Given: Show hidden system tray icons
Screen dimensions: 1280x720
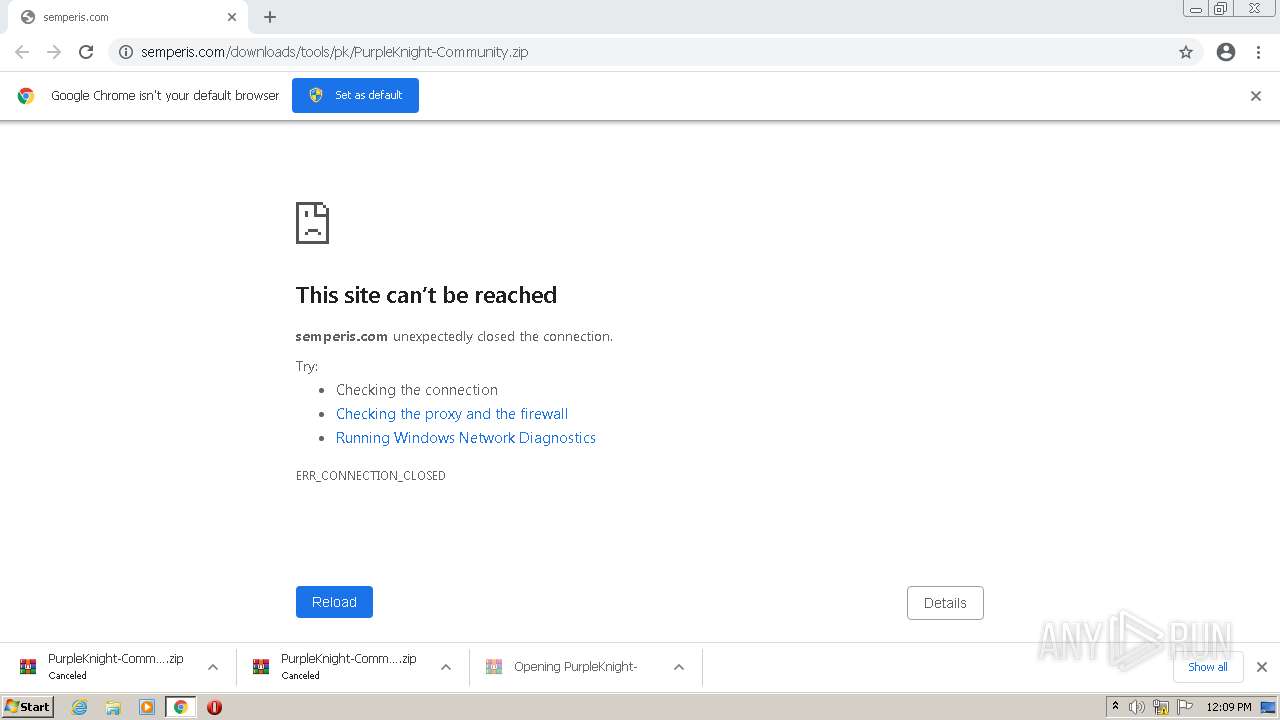Looking at the screenshot, I should [1116, 707].
